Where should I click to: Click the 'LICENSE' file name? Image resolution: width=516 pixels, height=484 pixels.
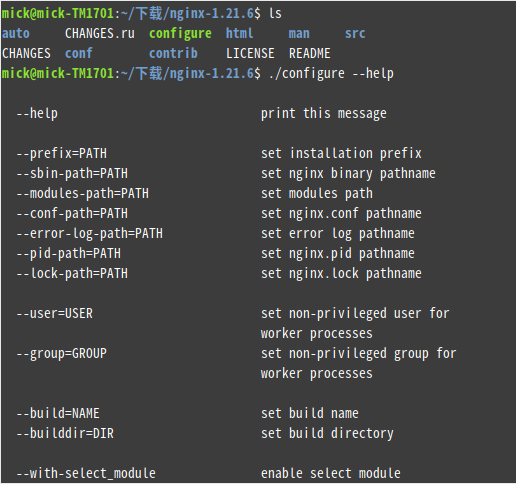click(x=250, y=53)
